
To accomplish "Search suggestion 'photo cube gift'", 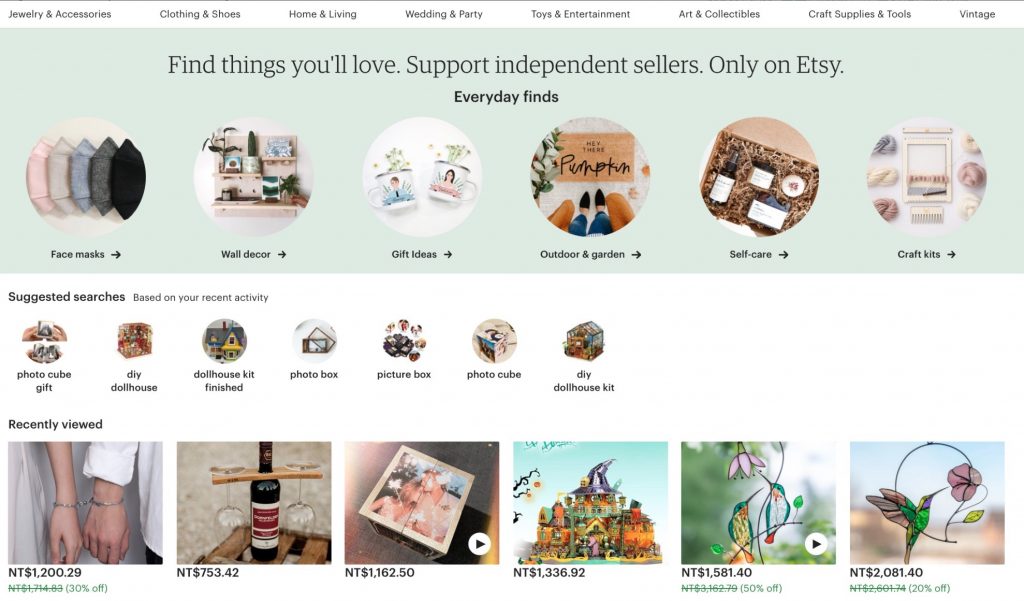I will click(44, 356).
